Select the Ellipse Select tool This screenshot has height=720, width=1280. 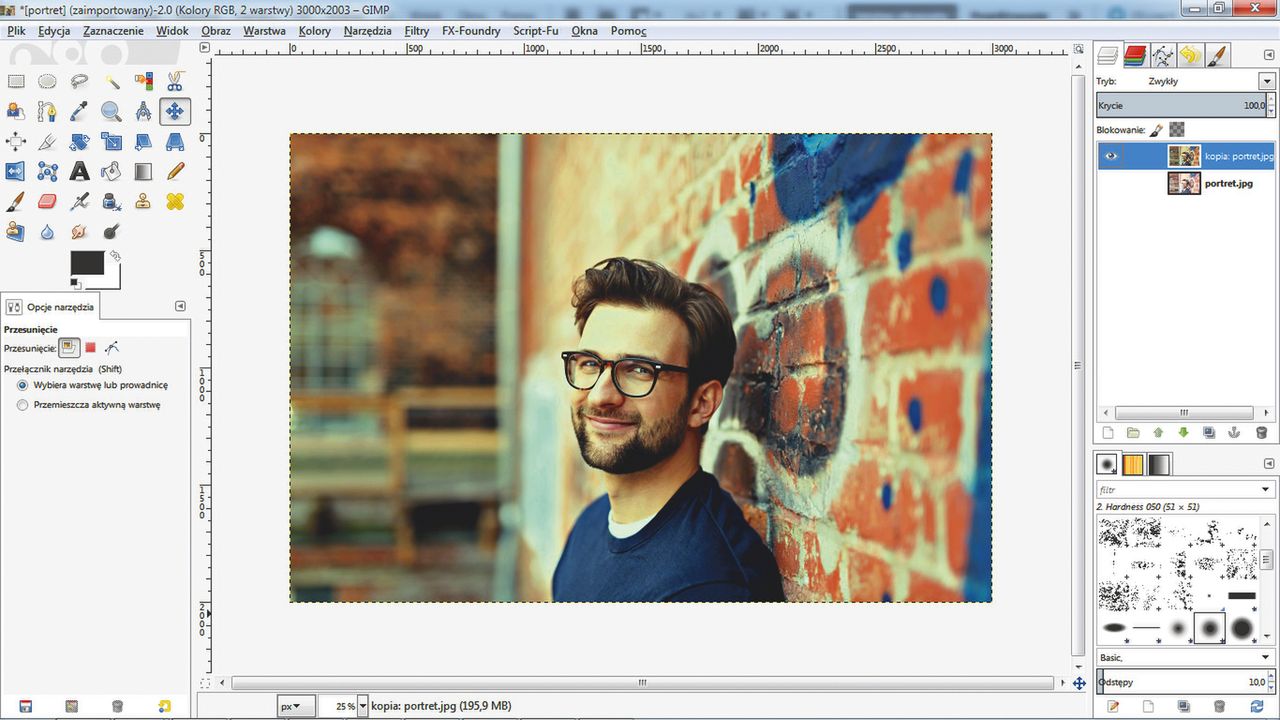pos(47,82)
